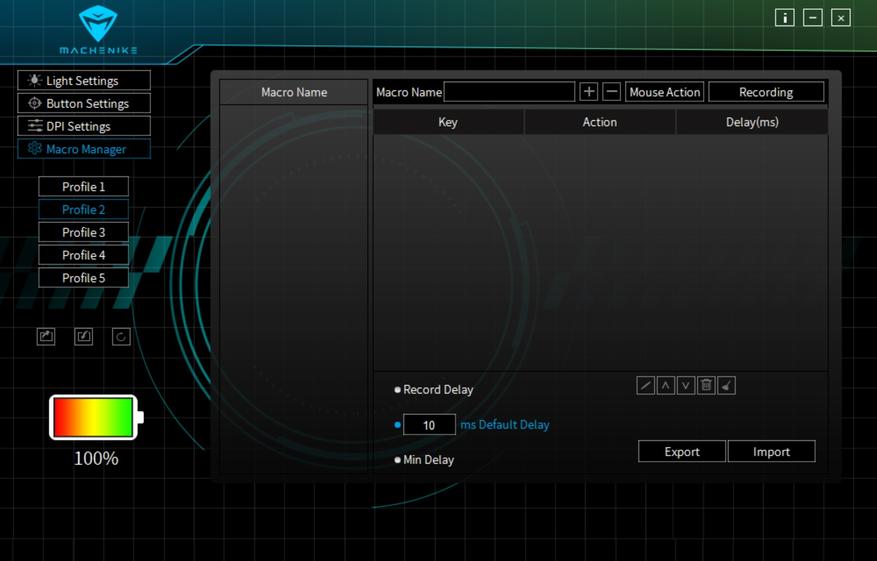Click the edit line icon below the macro table

click(x=646, y=386)
